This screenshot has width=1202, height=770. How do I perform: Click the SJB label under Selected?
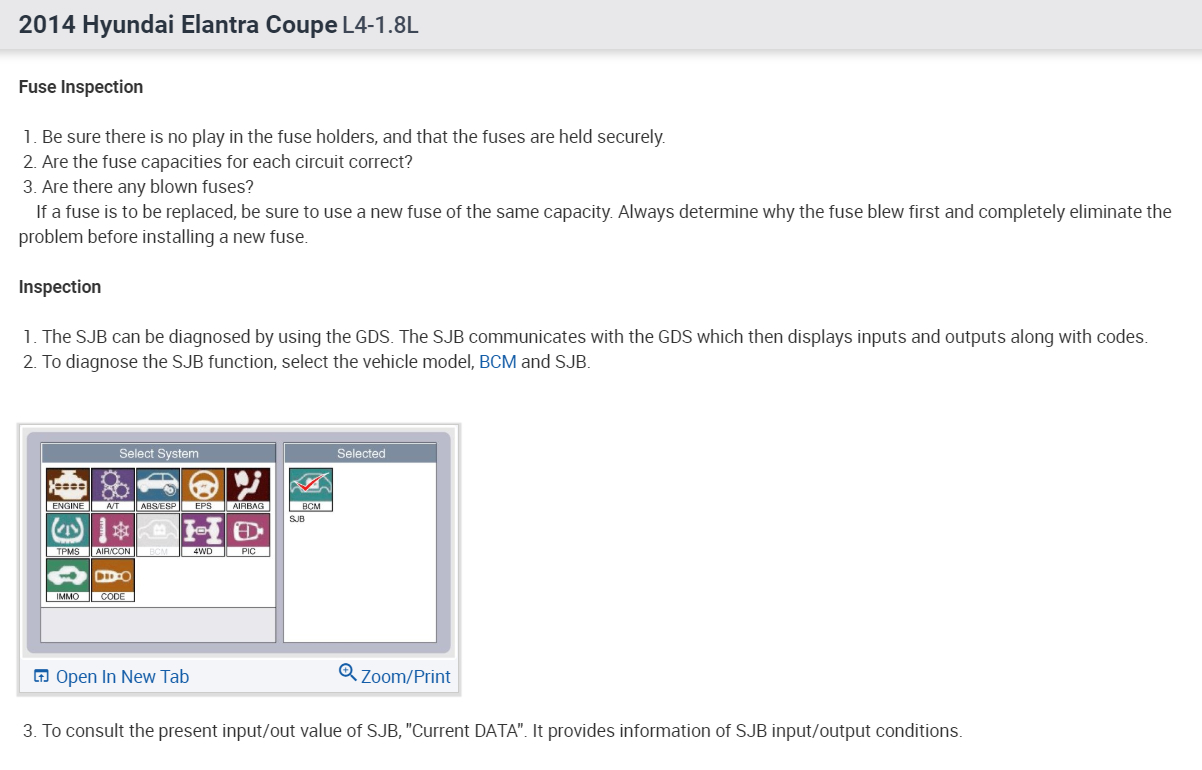click(297, 519)
